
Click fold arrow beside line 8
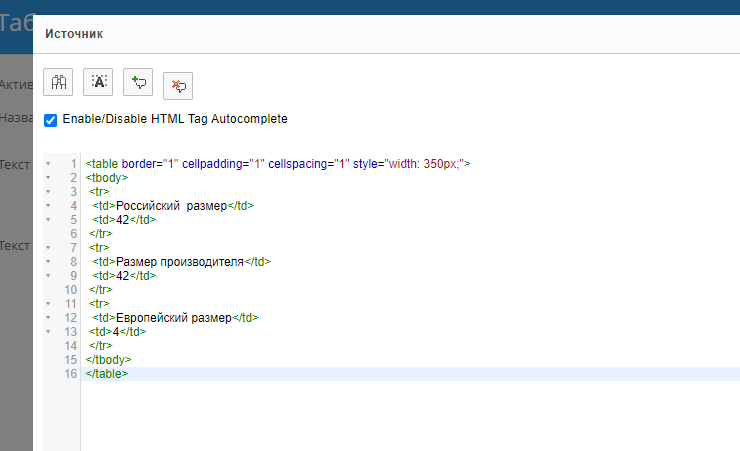(47, 261)
